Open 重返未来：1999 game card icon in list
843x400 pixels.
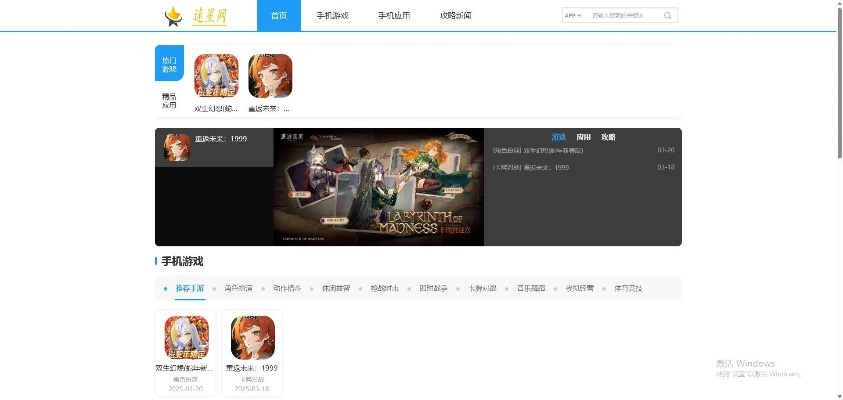coord(253,338)
